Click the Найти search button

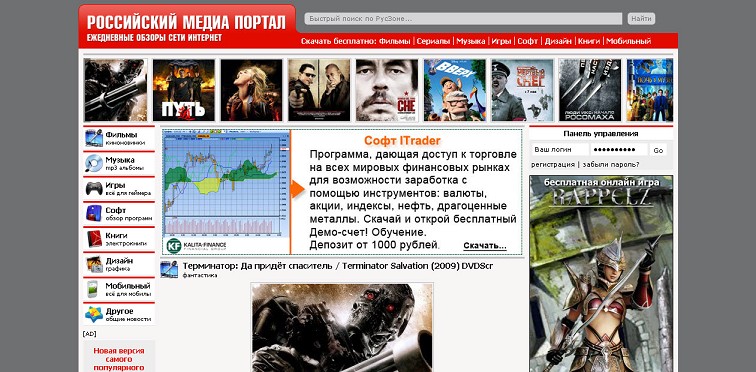pyautogui.click(x=641, y=19)
